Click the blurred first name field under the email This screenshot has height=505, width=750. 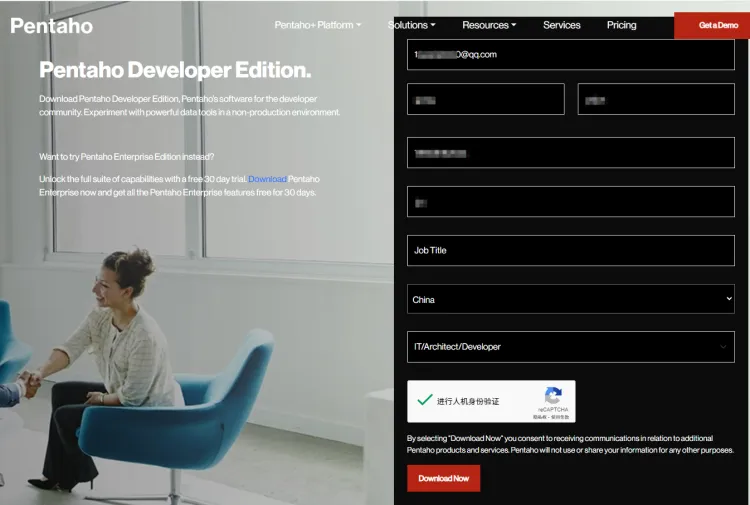coord(485,99)
